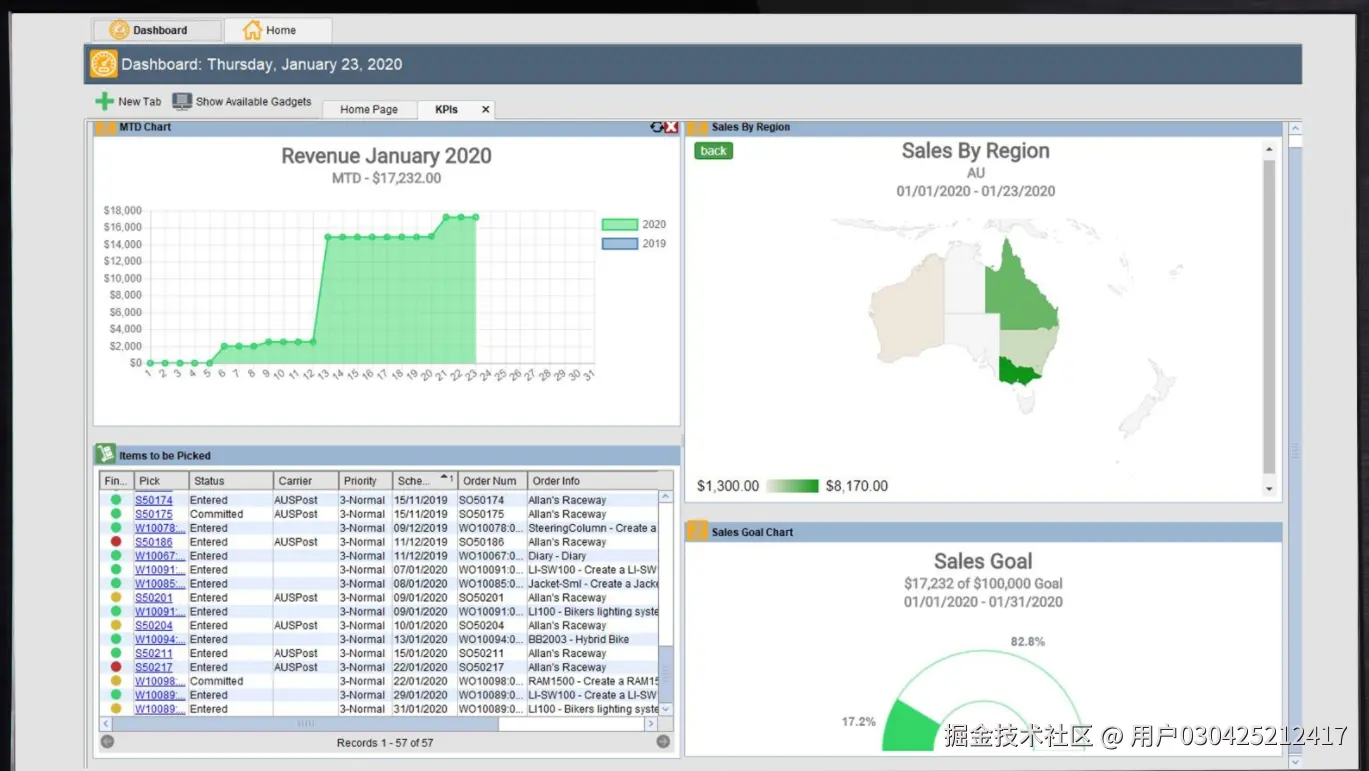The width and height of the screenshot is (1369, 771).
Task: Click the Items to be Picked cart icon
Action: (106, 455)
